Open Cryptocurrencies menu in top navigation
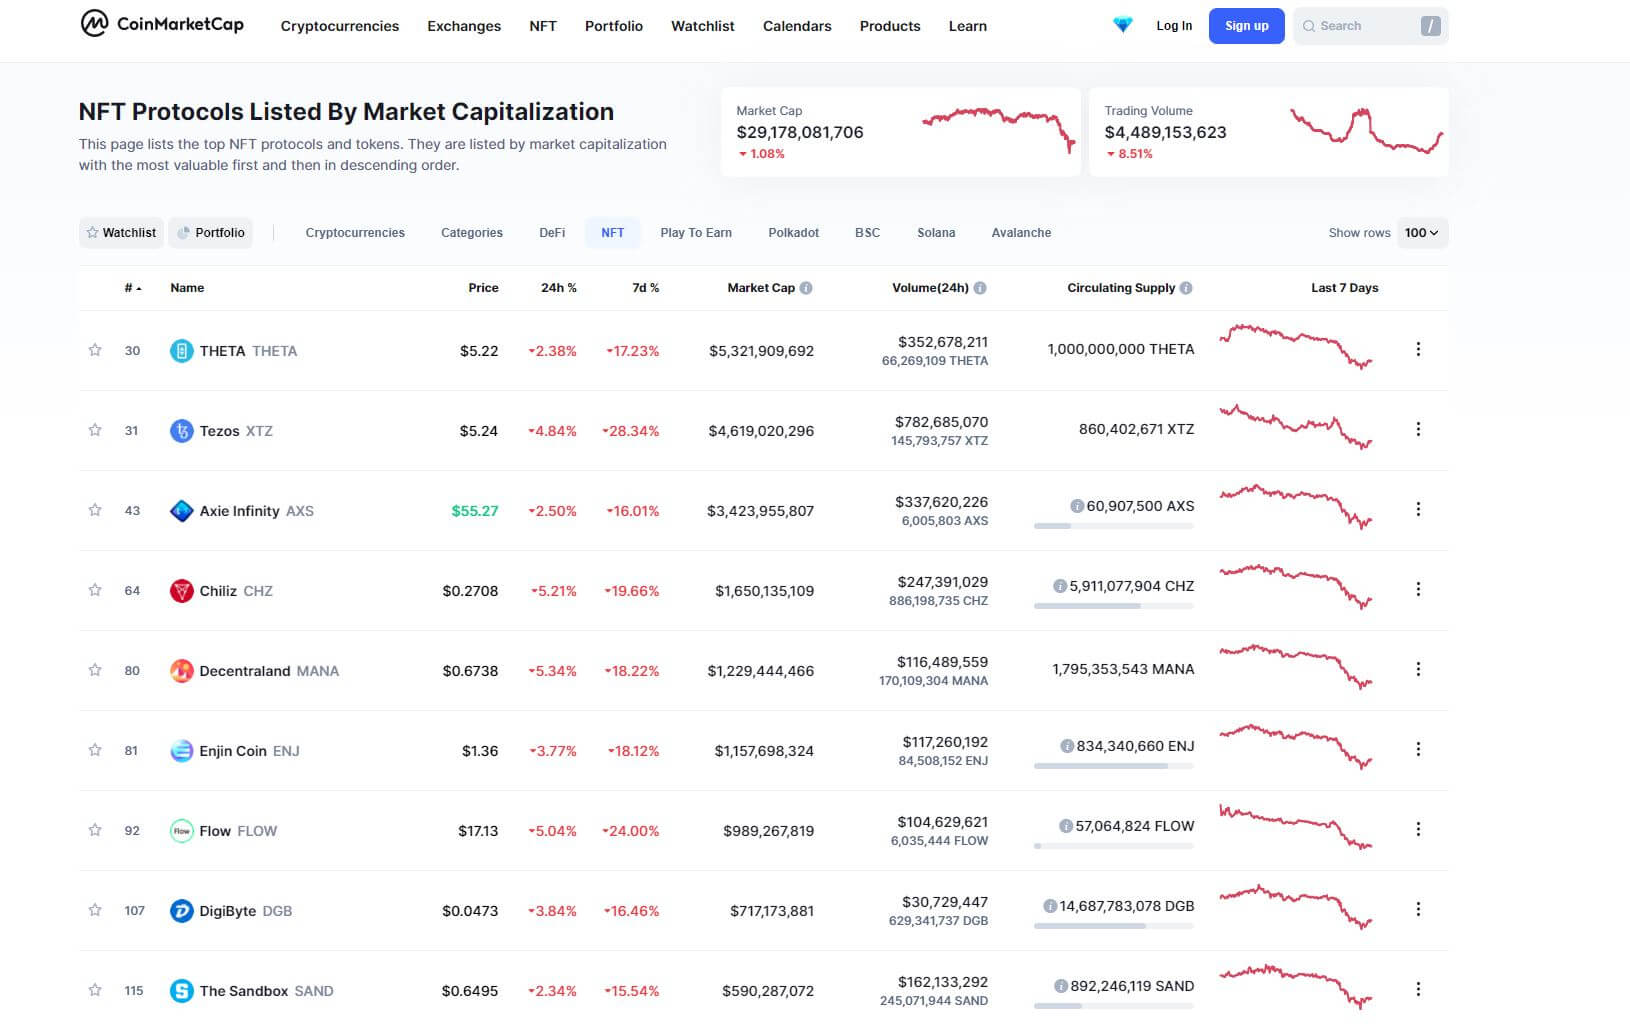Screen dimensions: 1630x1028 (x=340, y=26)
